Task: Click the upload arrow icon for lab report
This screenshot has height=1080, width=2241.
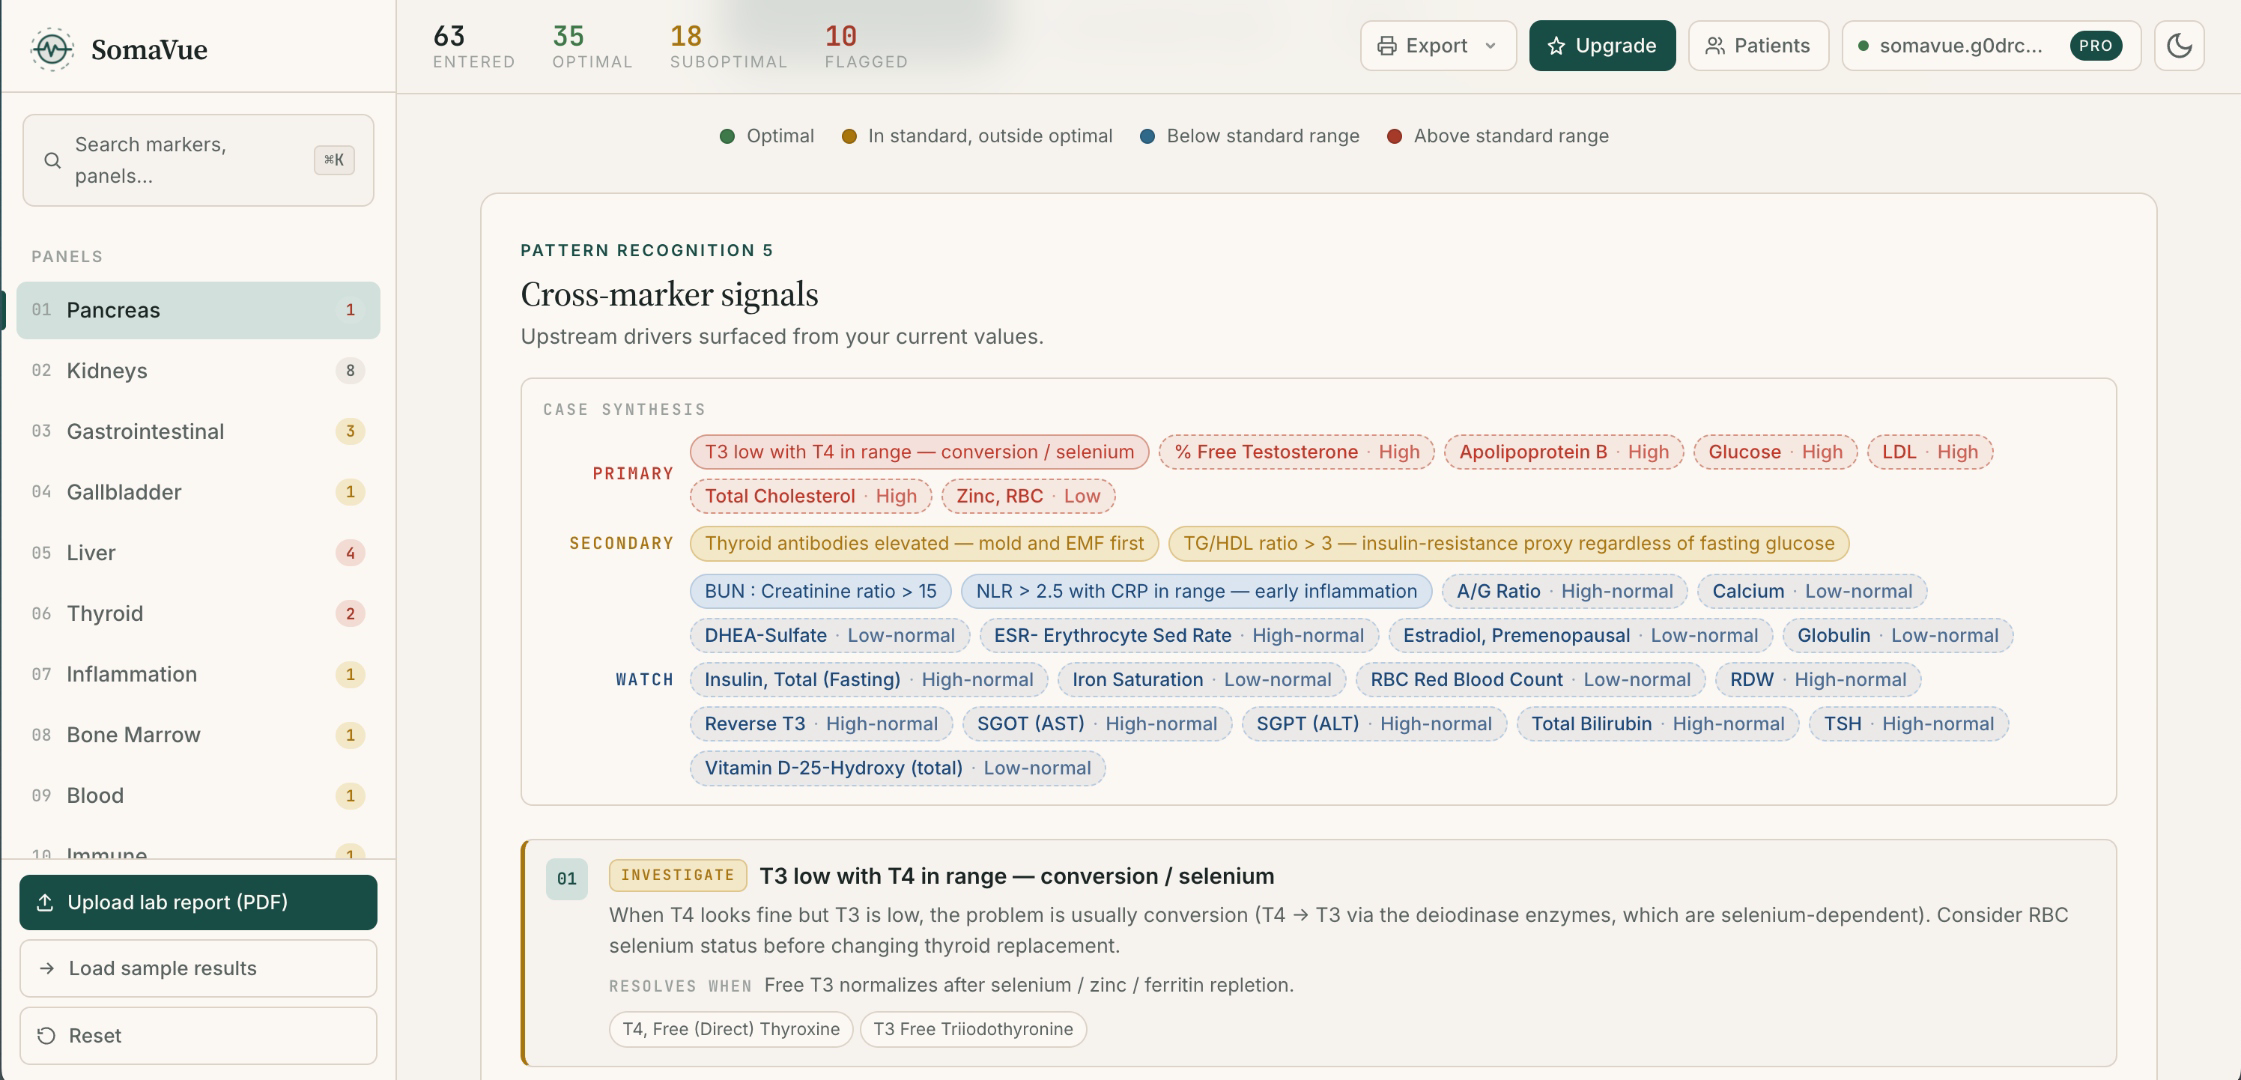Action: [45, 902]
